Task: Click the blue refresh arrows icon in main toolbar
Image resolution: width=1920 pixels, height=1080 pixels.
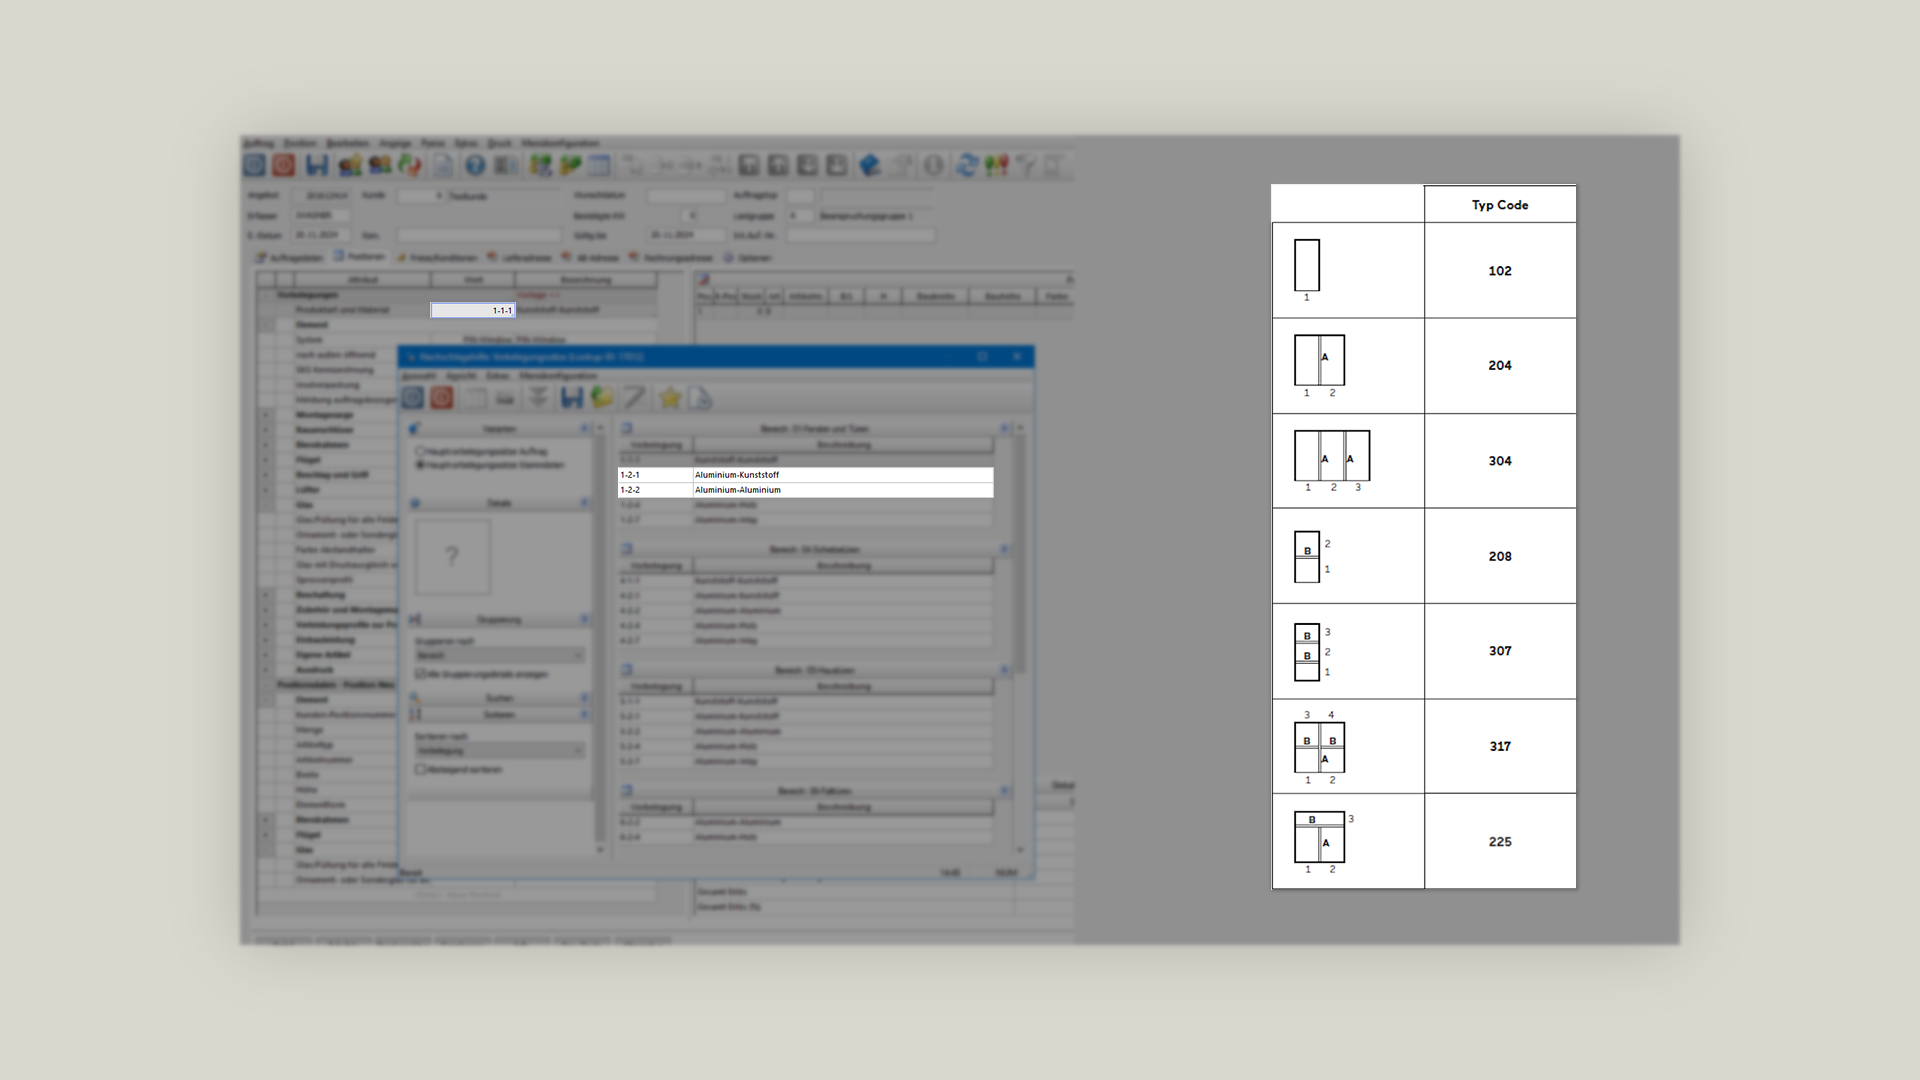Action: (x=966, y=165)
